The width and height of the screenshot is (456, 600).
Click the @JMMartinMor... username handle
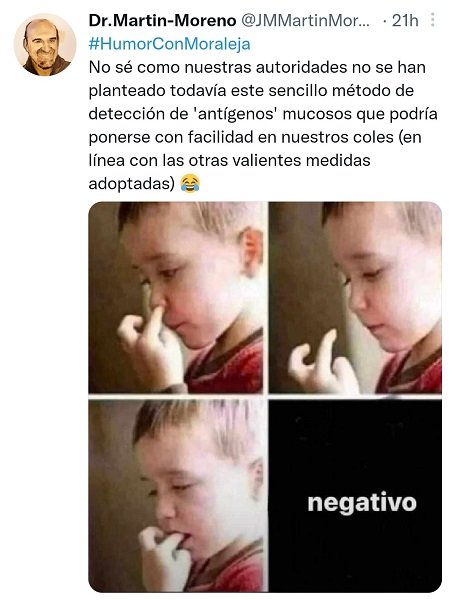click(305, 20)
